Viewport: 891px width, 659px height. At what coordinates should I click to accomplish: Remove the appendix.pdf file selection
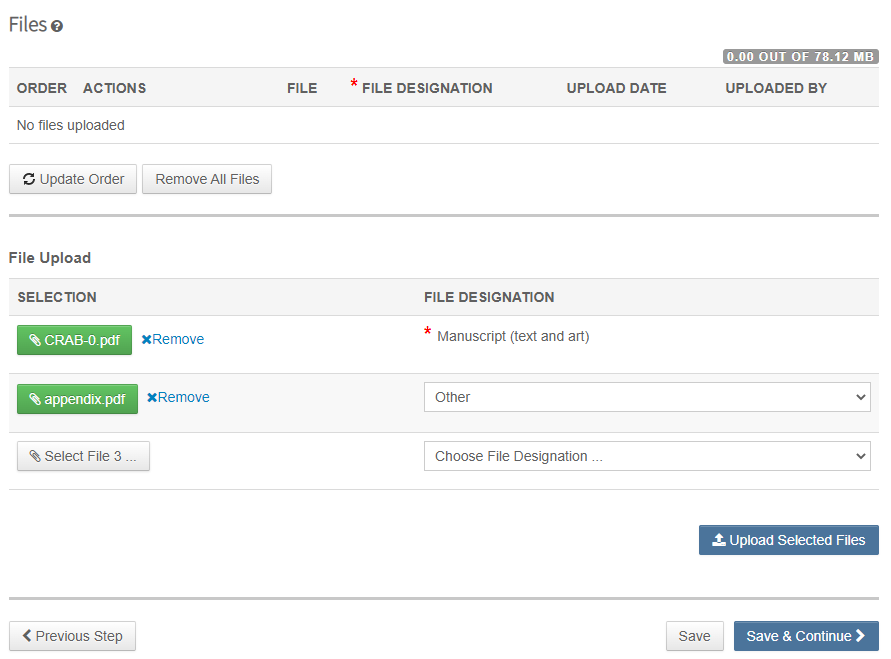click(178, 397)
